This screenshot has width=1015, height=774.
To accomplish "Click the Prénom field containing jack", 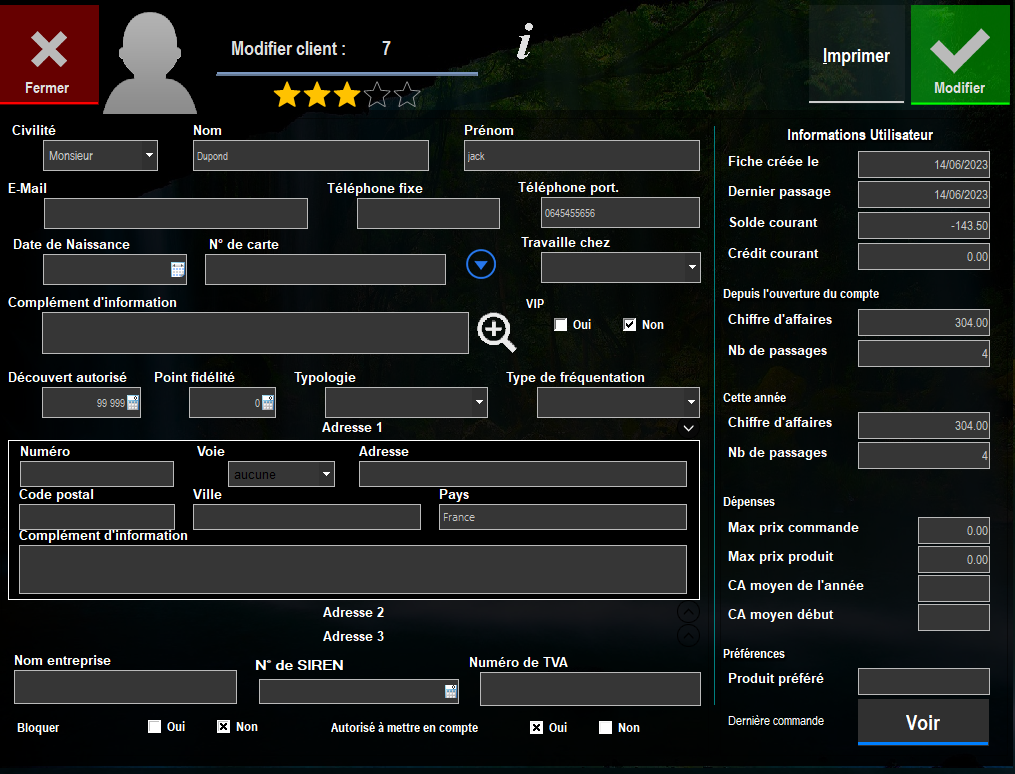I will coord(581,155).
